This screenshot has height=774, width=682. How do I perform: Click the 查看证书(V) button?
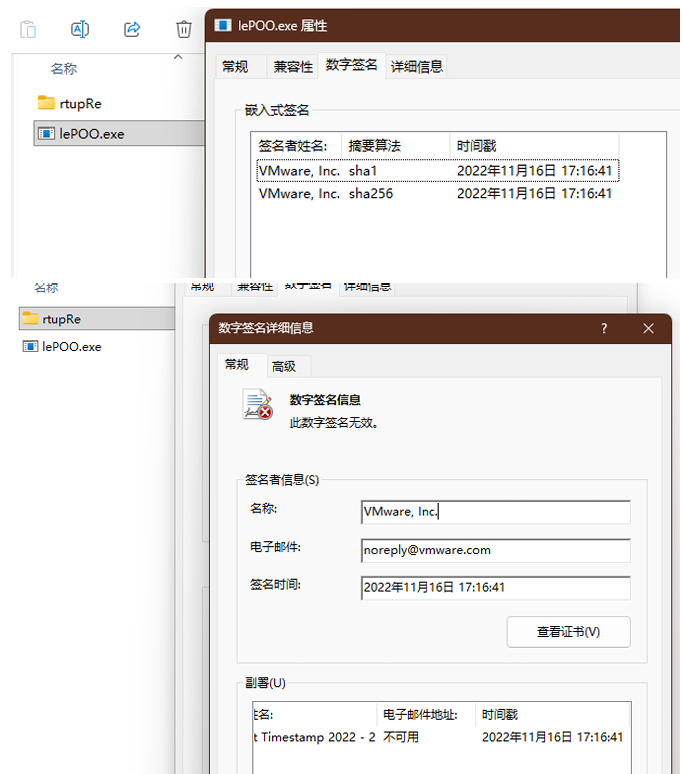coord(568,632)
